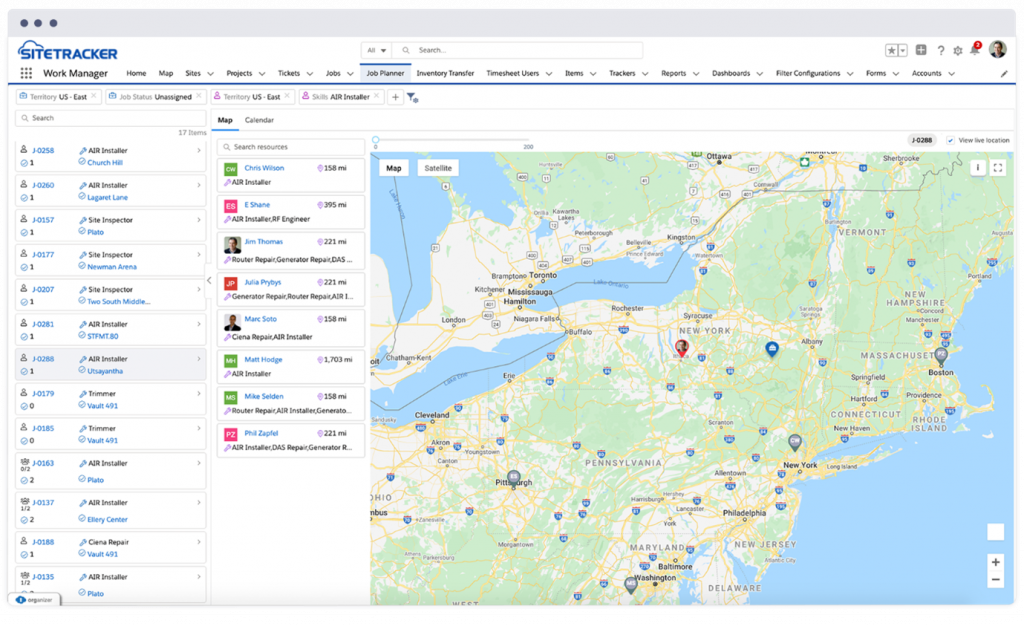Screen dimensions: 1024x626
Task: Open Matt Hodge resource link
Action: 263,360
